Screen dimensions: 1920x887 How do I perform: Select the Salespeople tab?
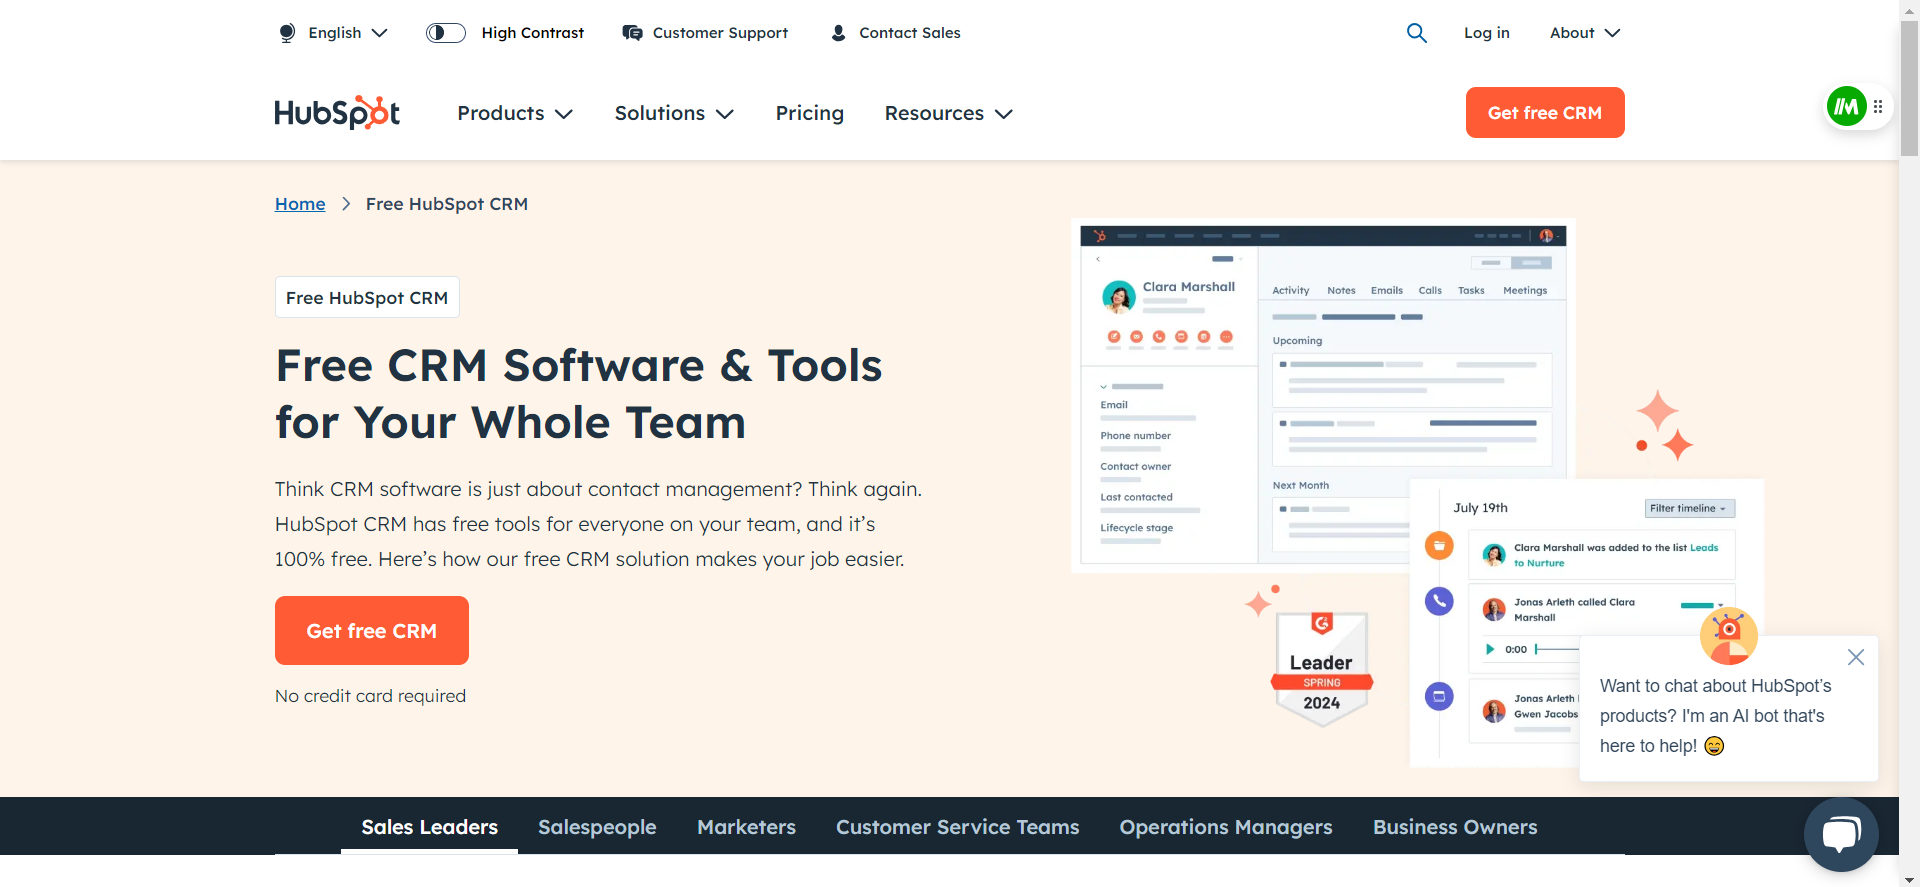(x=597, y=827)
